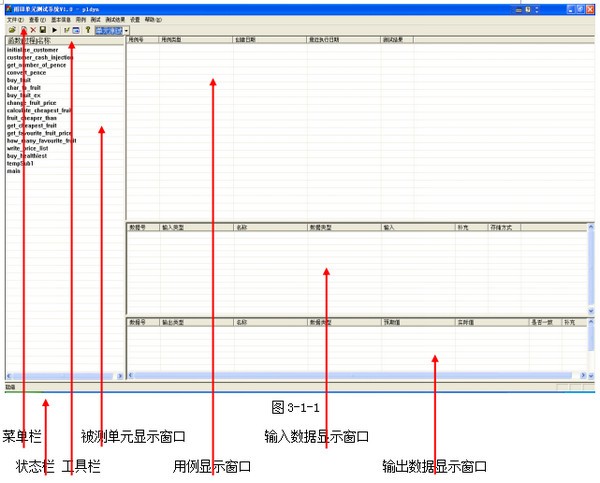Click the save floppy disk icon
The height and width of the screenshot is (483, 600).
point(42,30)
